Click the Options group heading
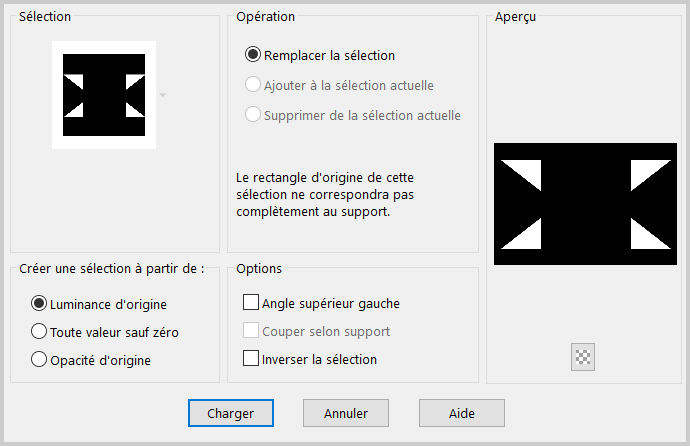 (x=259, y=269)
